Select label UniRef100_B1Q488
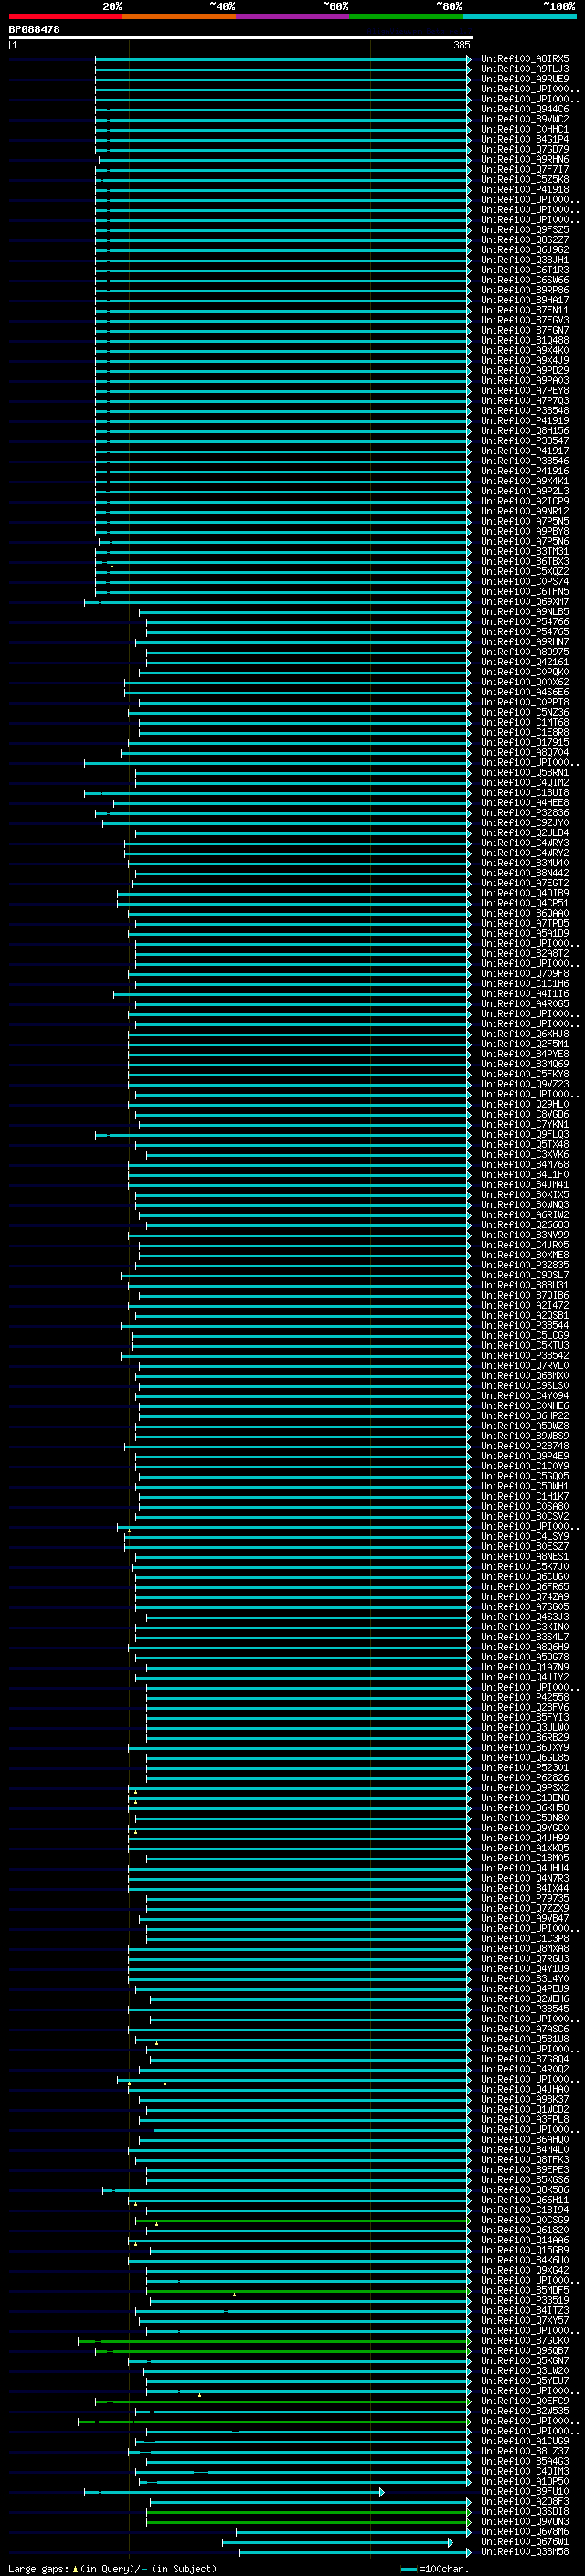 click(525, 340)
